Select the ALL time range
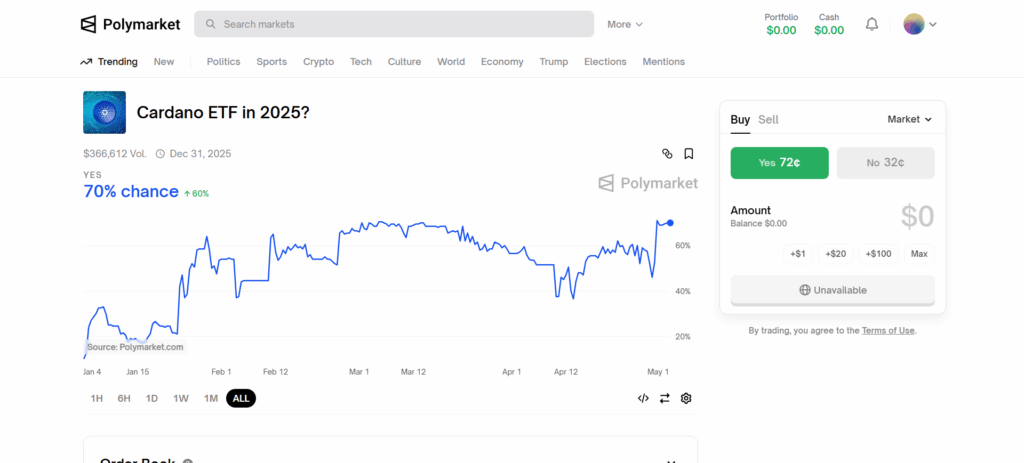1024x463 pixels. point(241,398)
